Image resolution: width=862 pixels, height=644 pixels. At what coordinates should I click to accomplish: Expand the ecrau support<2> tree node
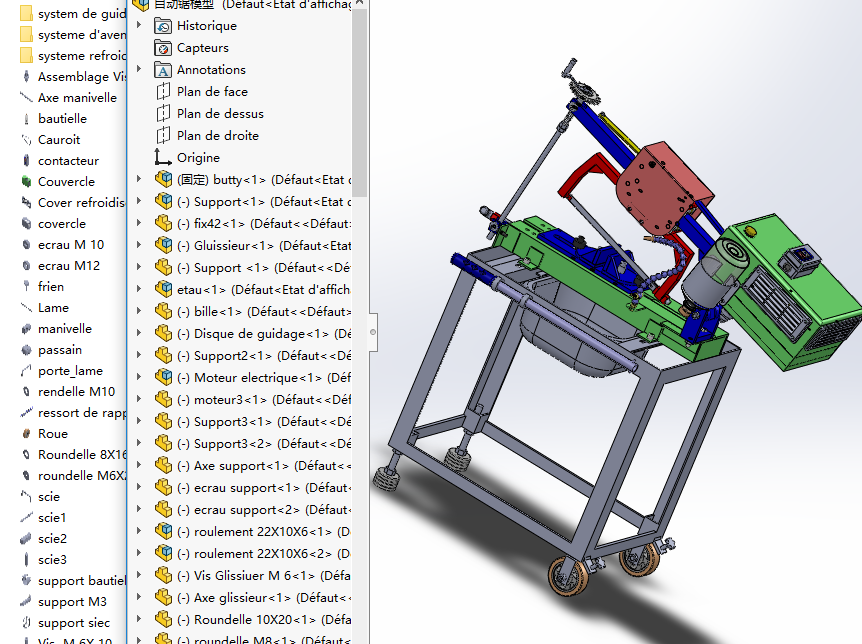pyautogui.click(x=139, y=509)
